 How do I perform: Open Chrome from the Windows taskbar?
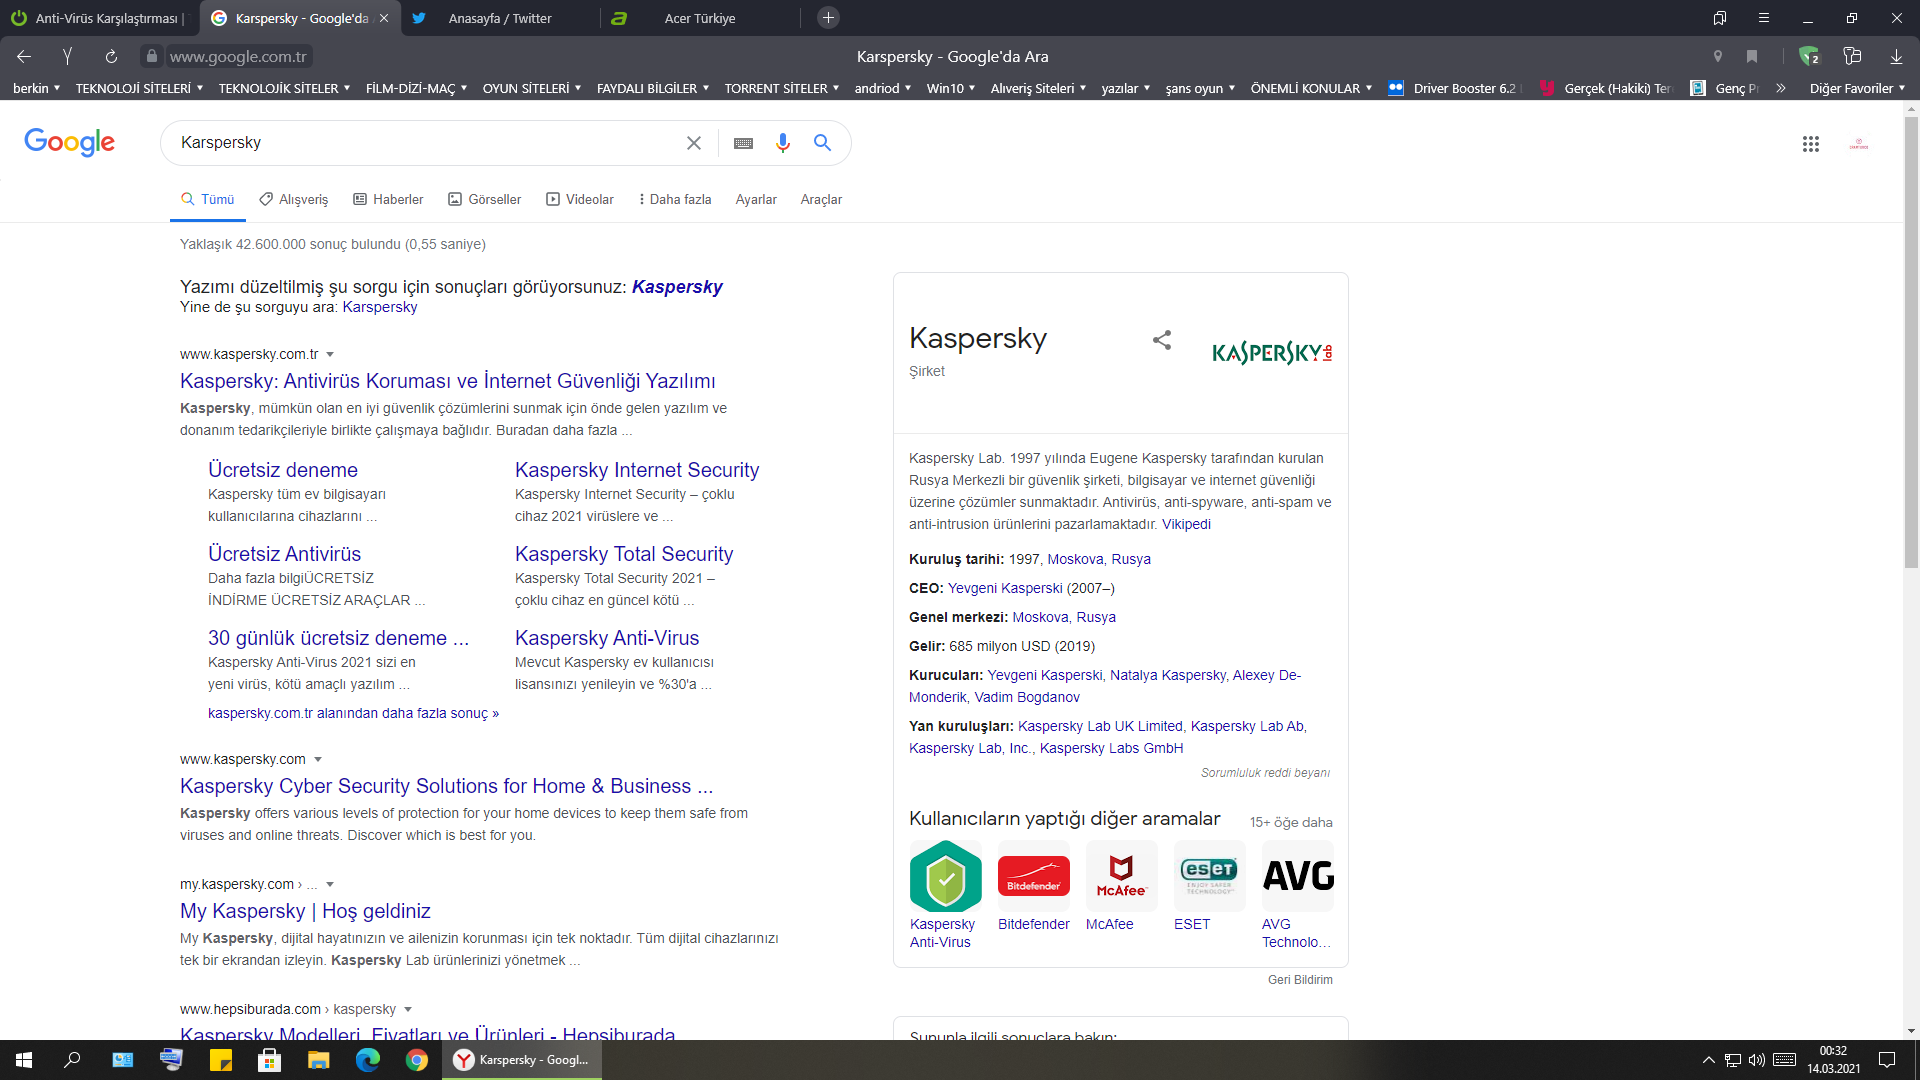pyautogui.click(x=417, y=1060)
